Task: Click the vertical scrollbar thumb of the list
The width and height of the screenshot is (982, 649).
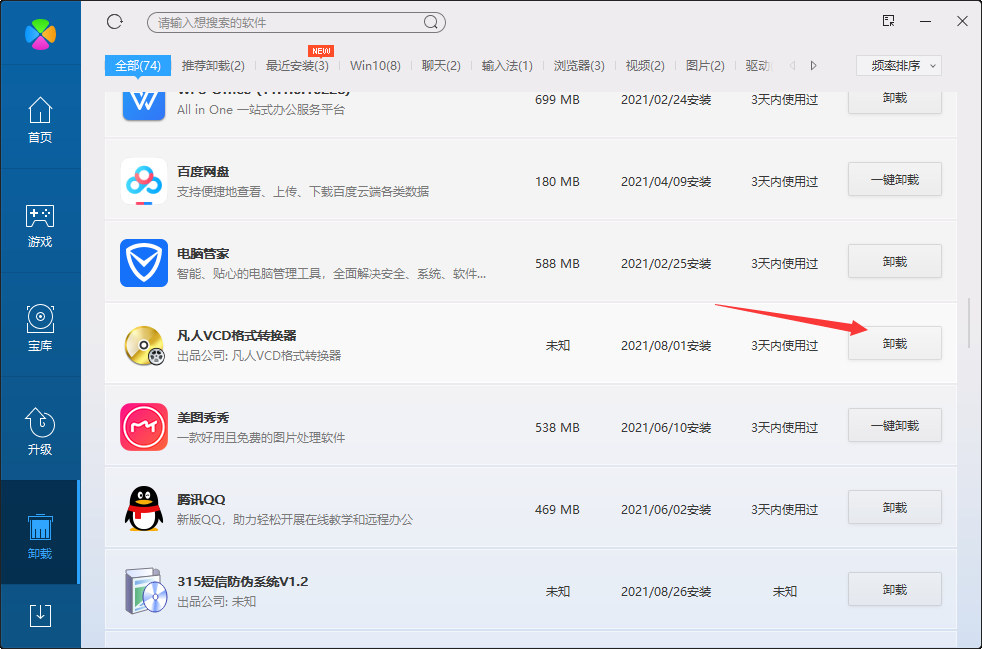Action: pyautogui.click(x=970, y=323)
